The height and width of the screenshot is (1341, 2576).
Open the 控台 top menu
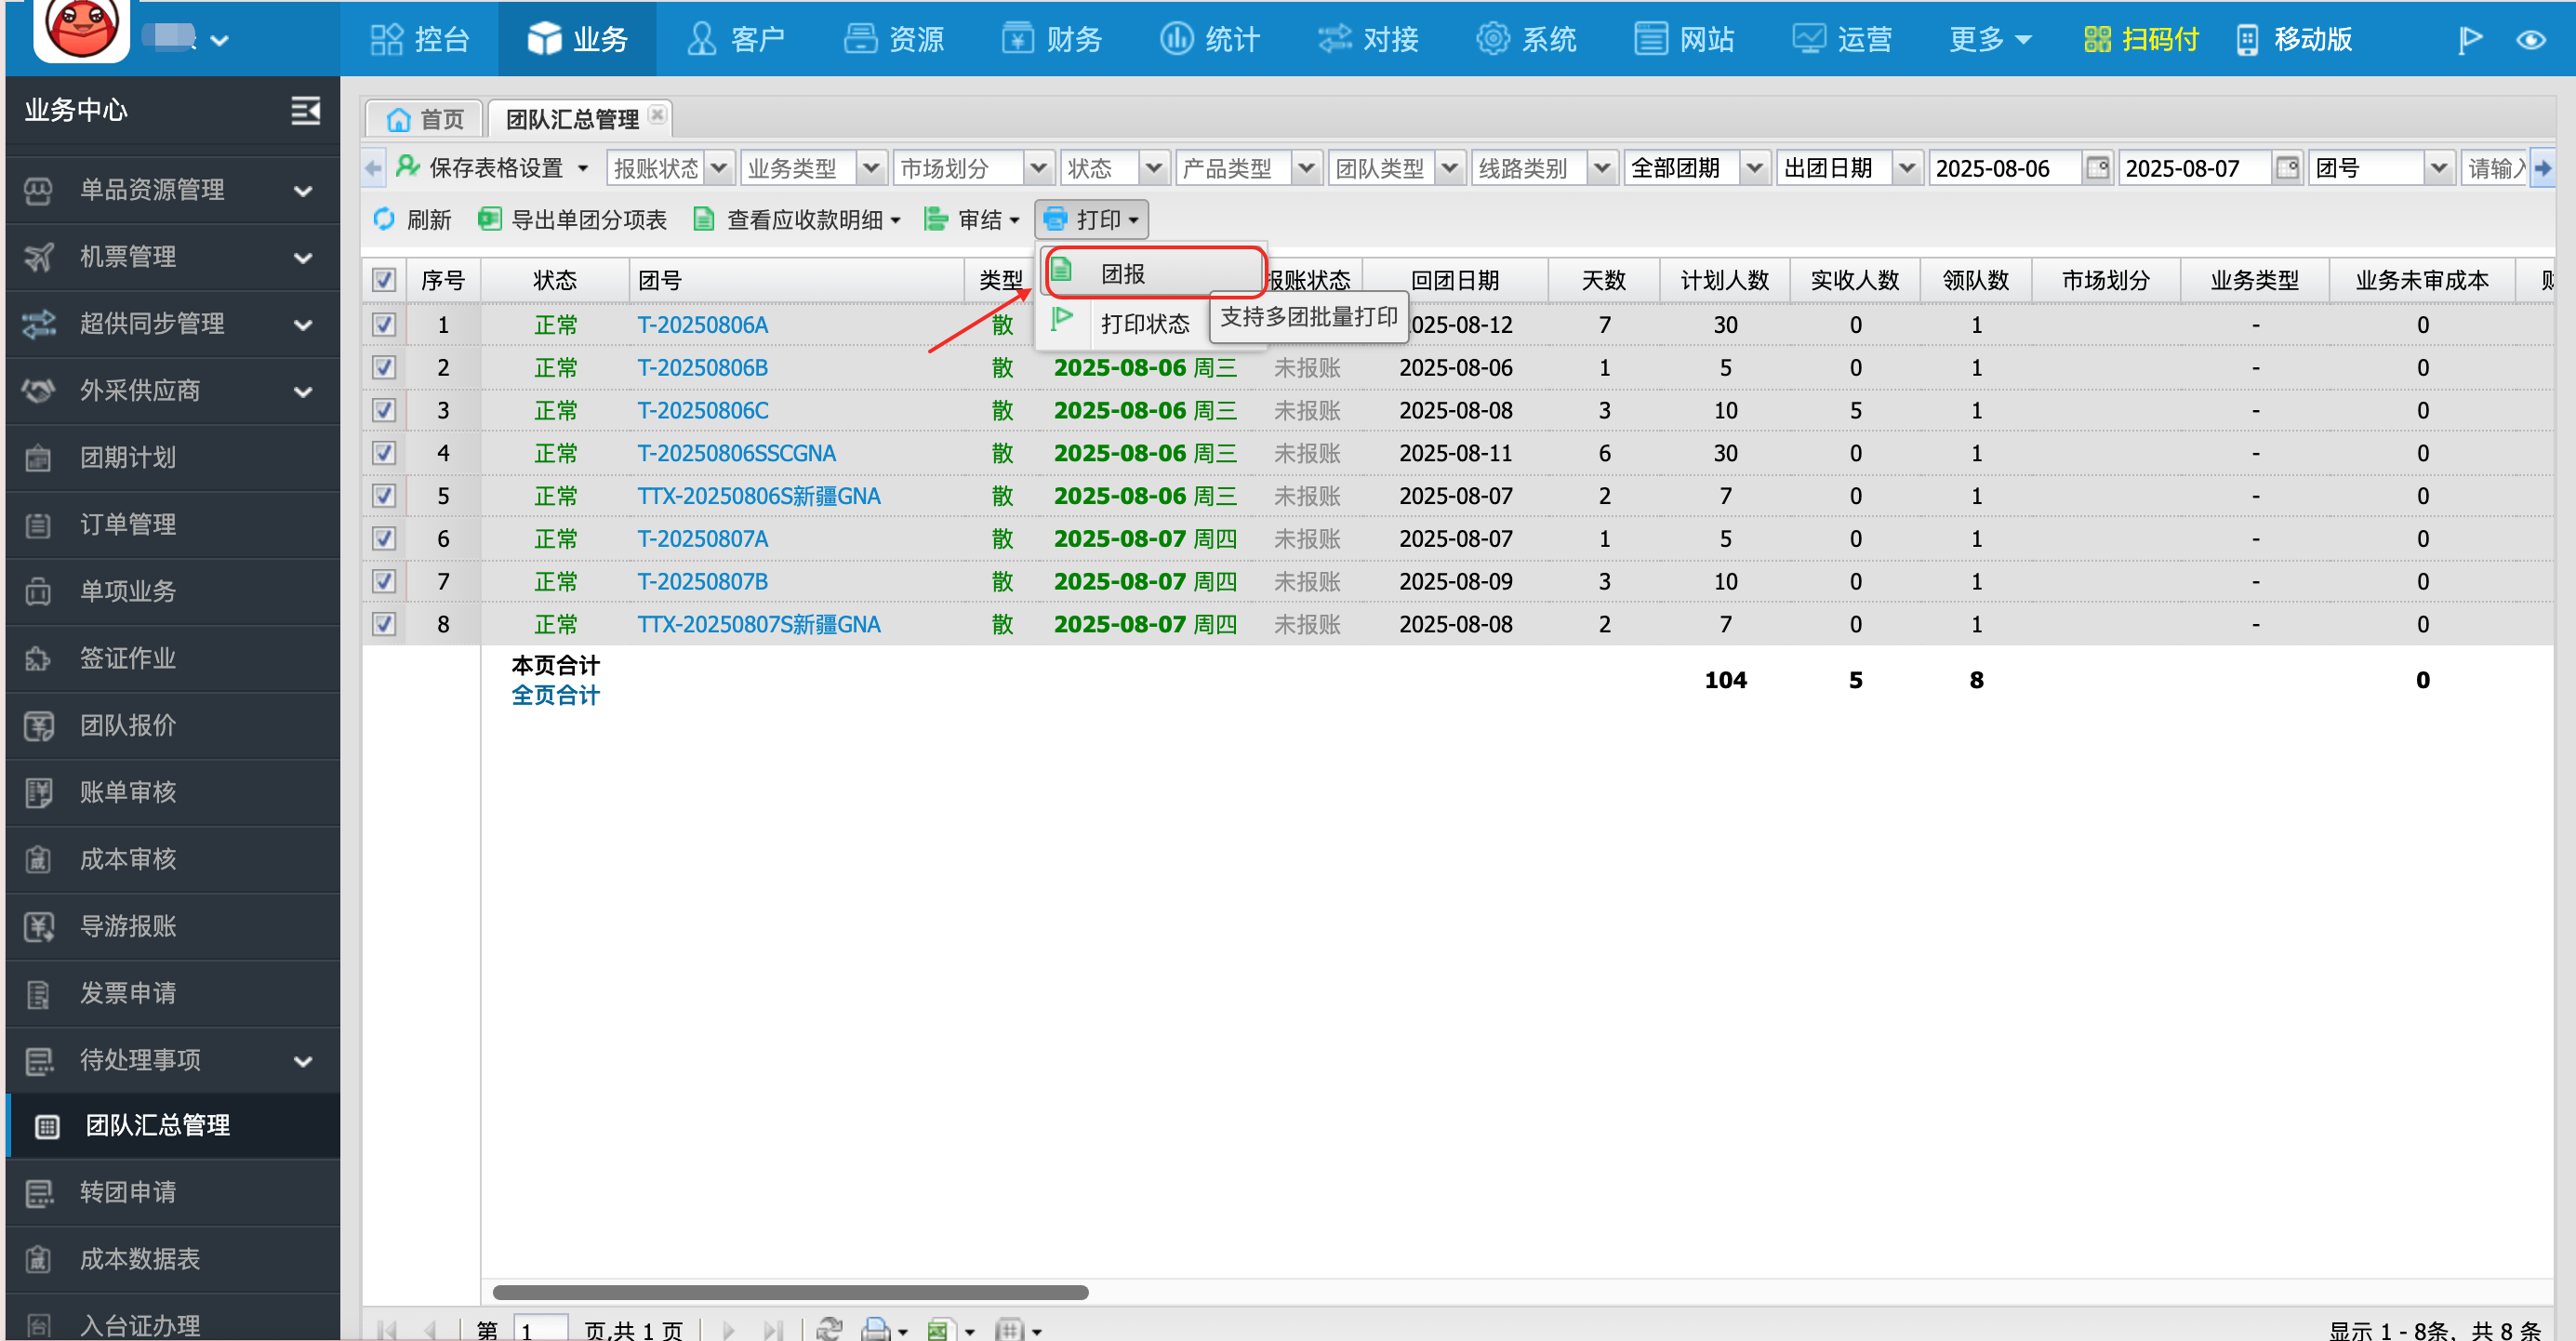(x=420, y=40)
